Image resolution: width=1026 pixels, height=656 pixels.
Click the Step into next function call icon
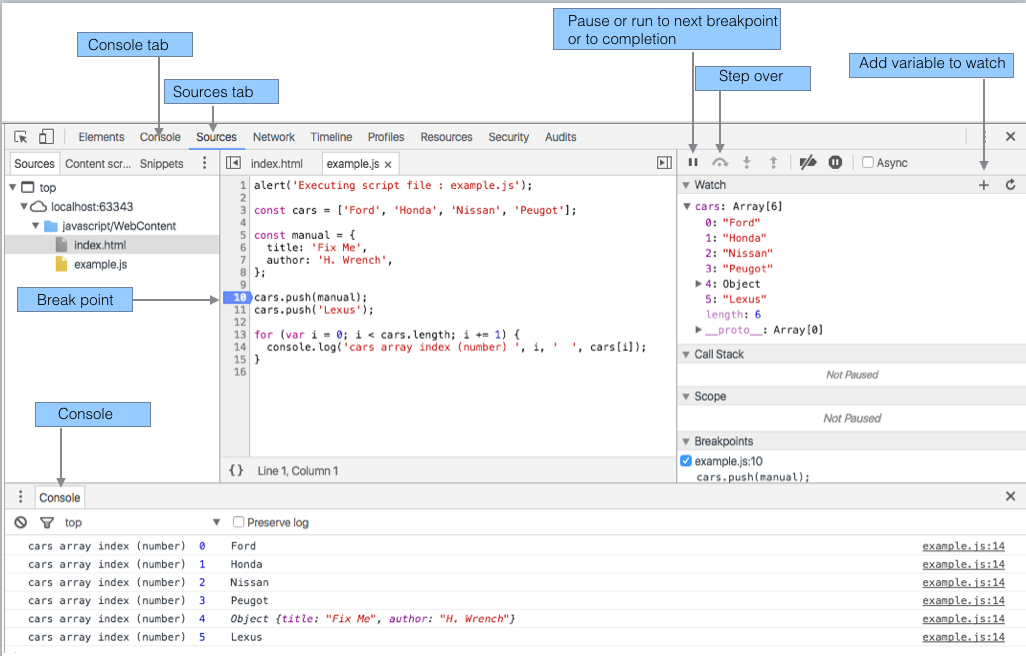pyautogui.click(x=745, y=162)
